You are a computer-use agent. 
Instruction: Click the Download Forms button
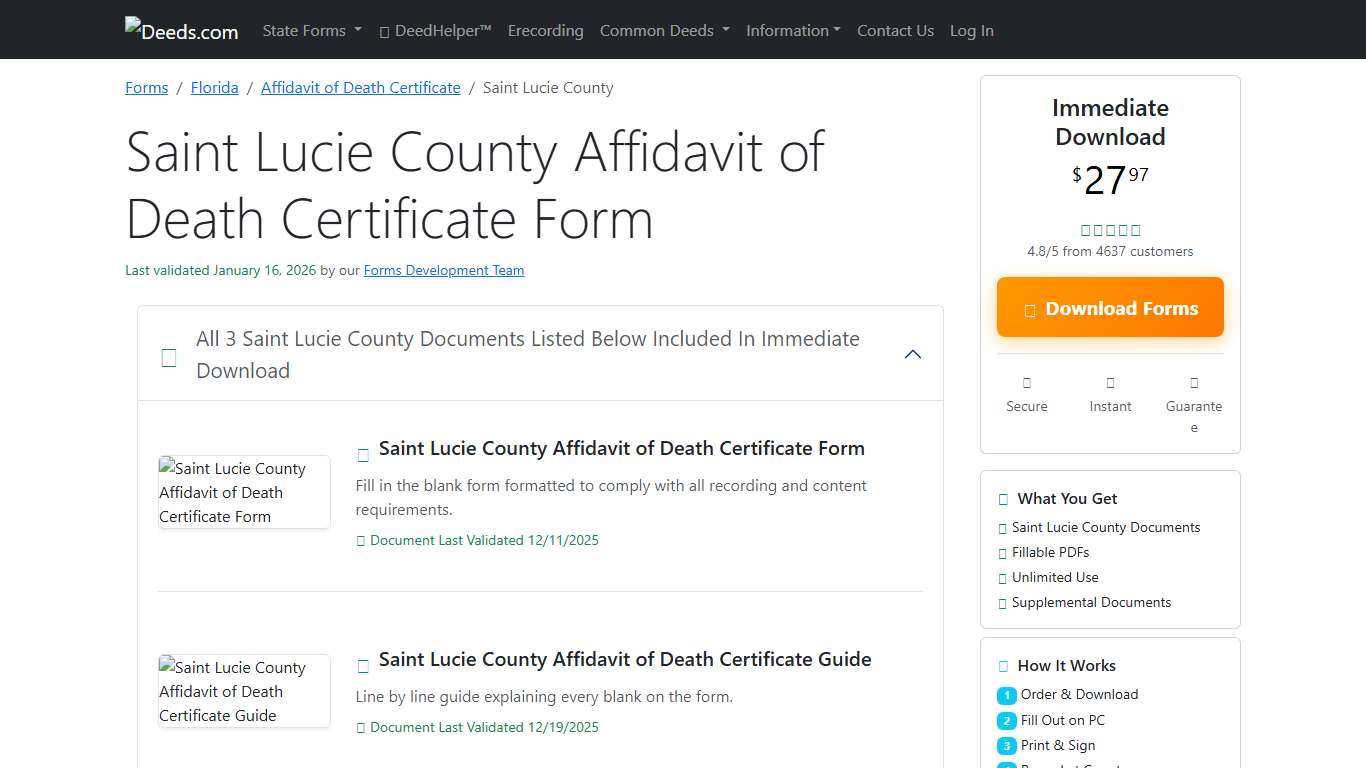point(1110,307)
